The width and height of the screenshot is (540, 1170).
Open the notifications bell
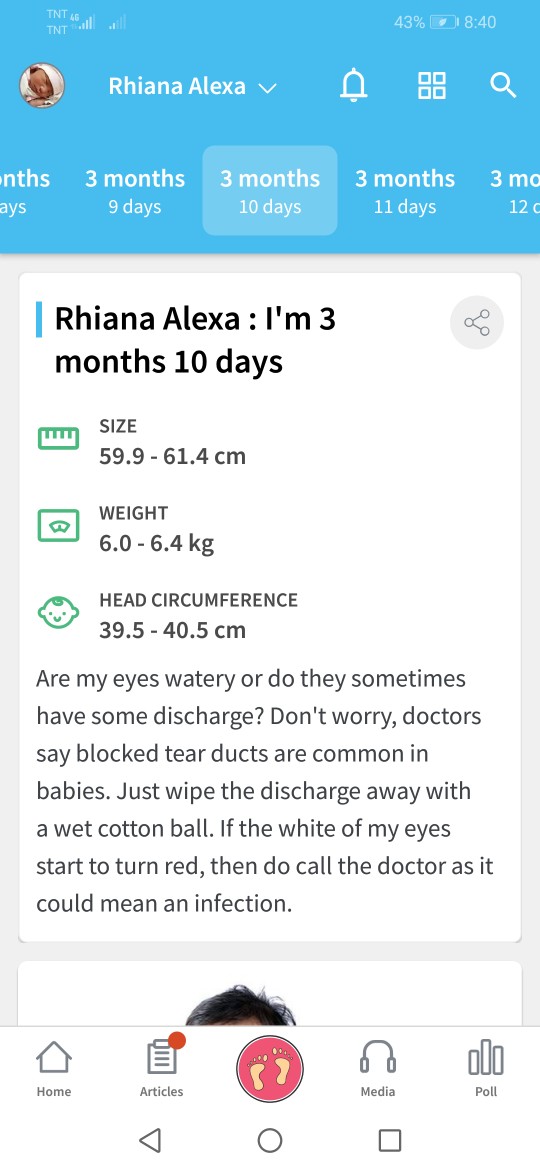(x=354, y=86)
